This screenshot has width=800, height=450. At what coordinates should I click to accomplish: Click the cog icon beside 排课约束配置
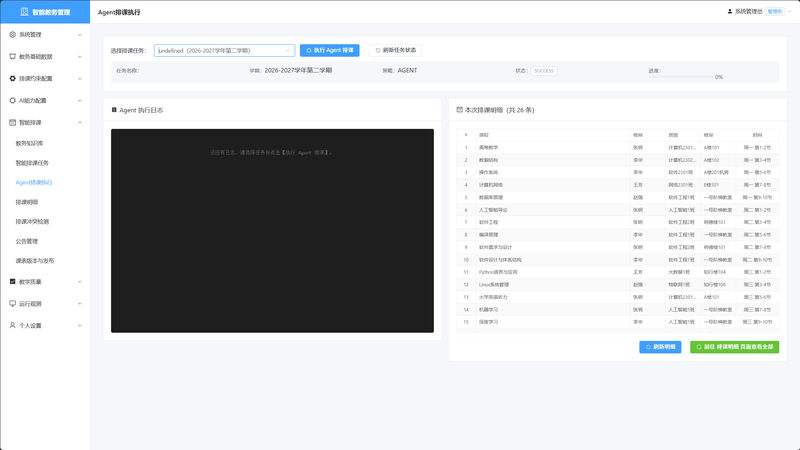pos(12,79)
